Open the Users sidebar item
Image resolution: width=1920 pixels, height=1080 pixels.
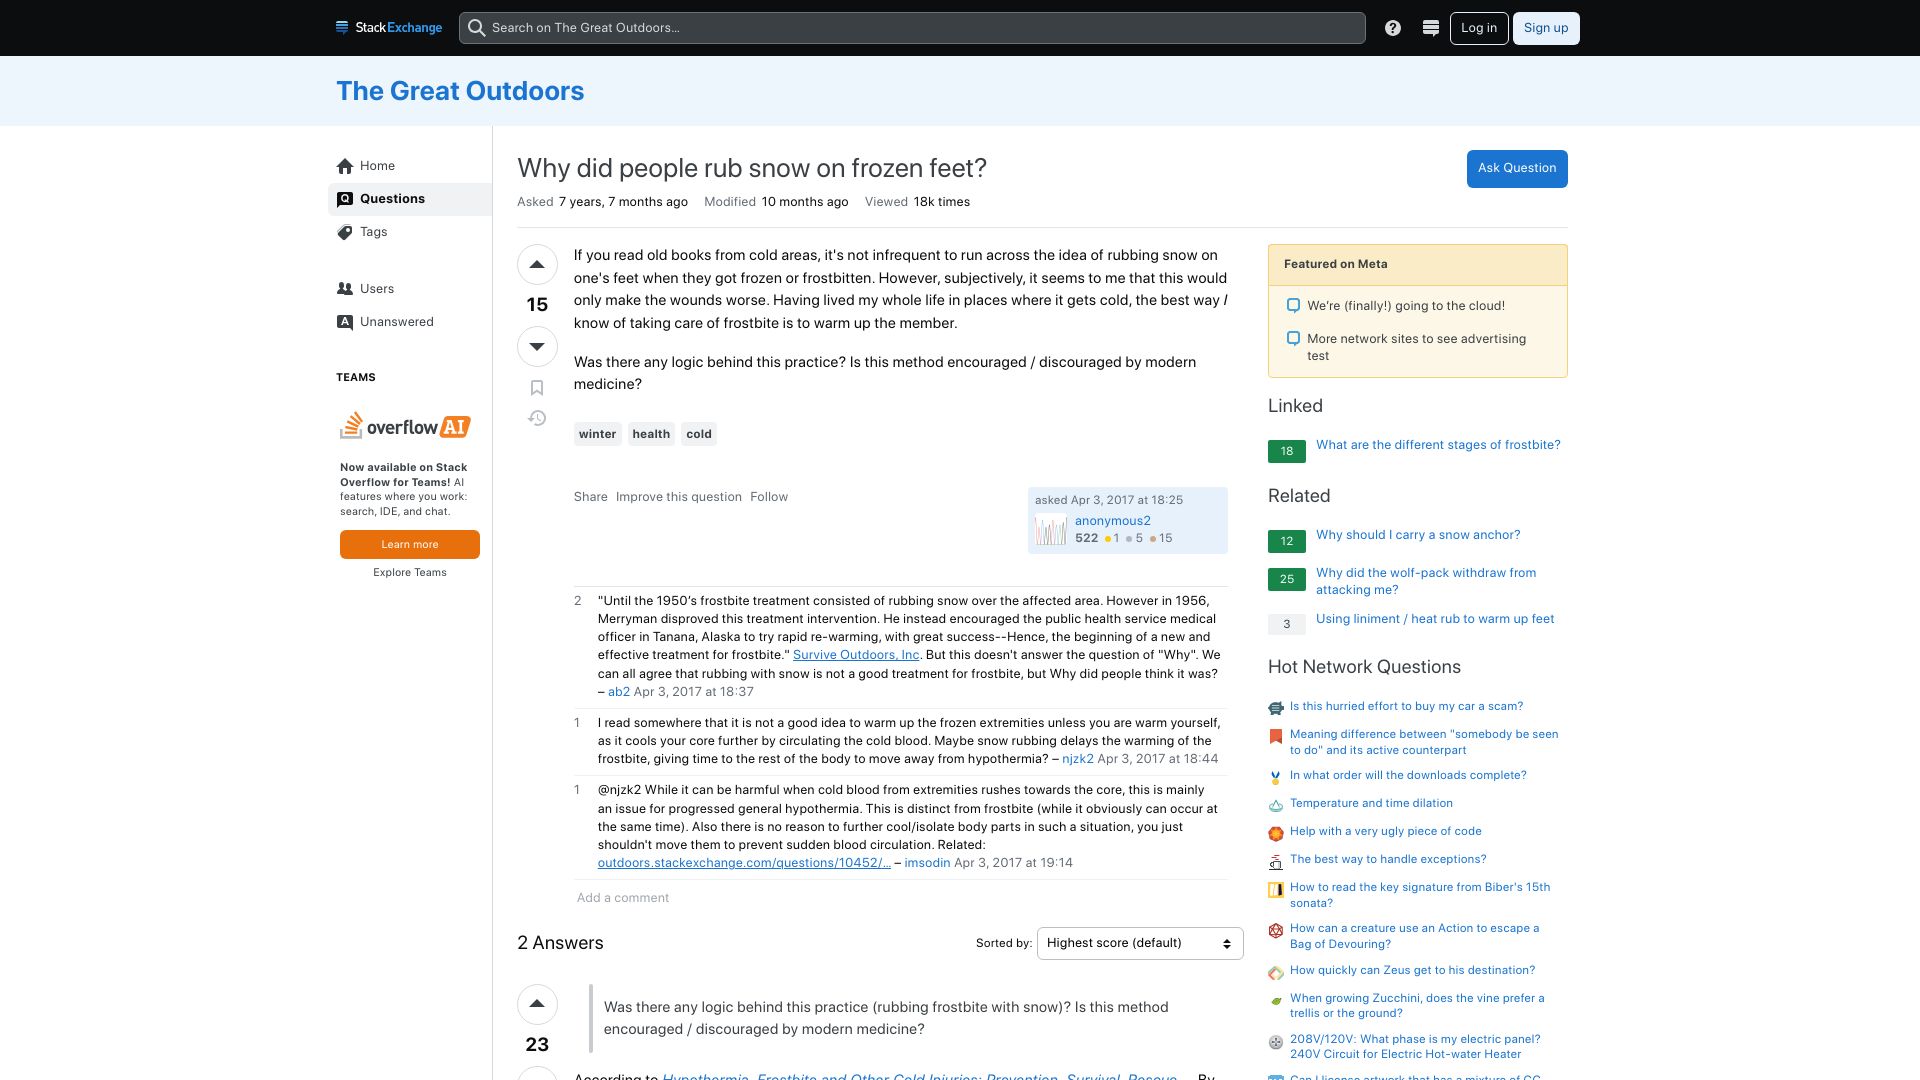pyautogui.click(x=410, y=289)
